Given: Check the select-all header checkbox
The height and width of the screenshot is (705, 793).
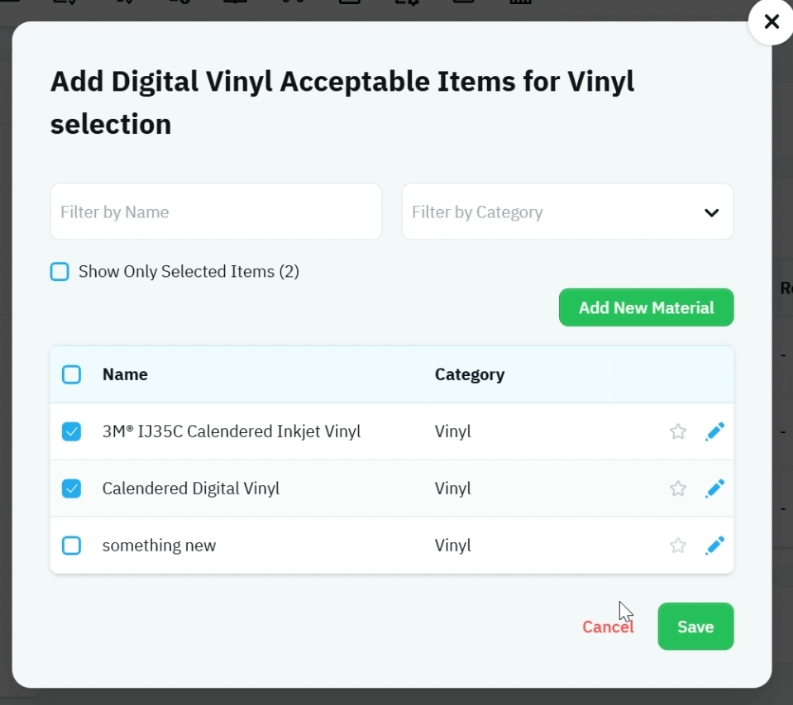Looking at the screenshot, I should click(x=71, y=375).
